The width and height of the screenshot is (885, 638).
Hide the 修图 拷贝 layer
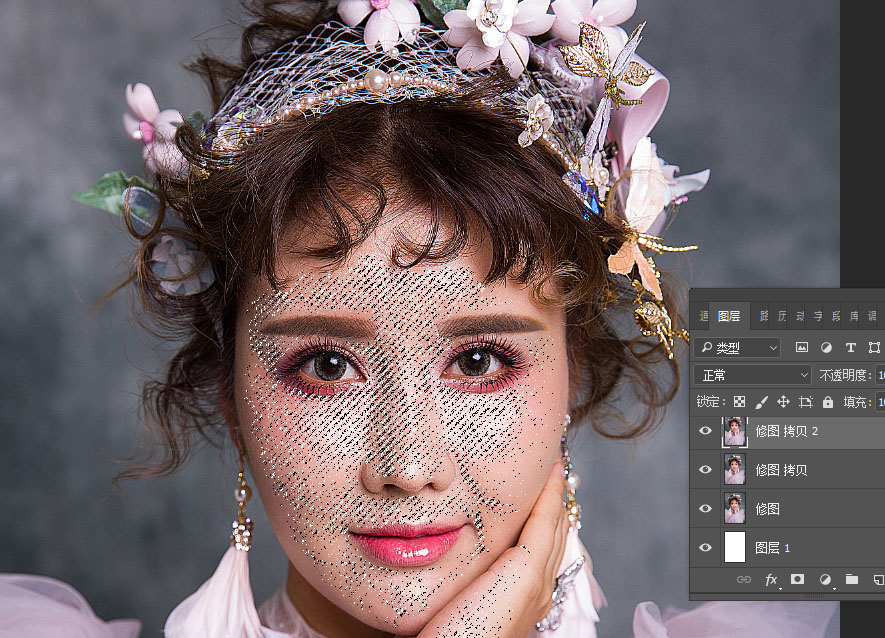[x=705, y=470]
